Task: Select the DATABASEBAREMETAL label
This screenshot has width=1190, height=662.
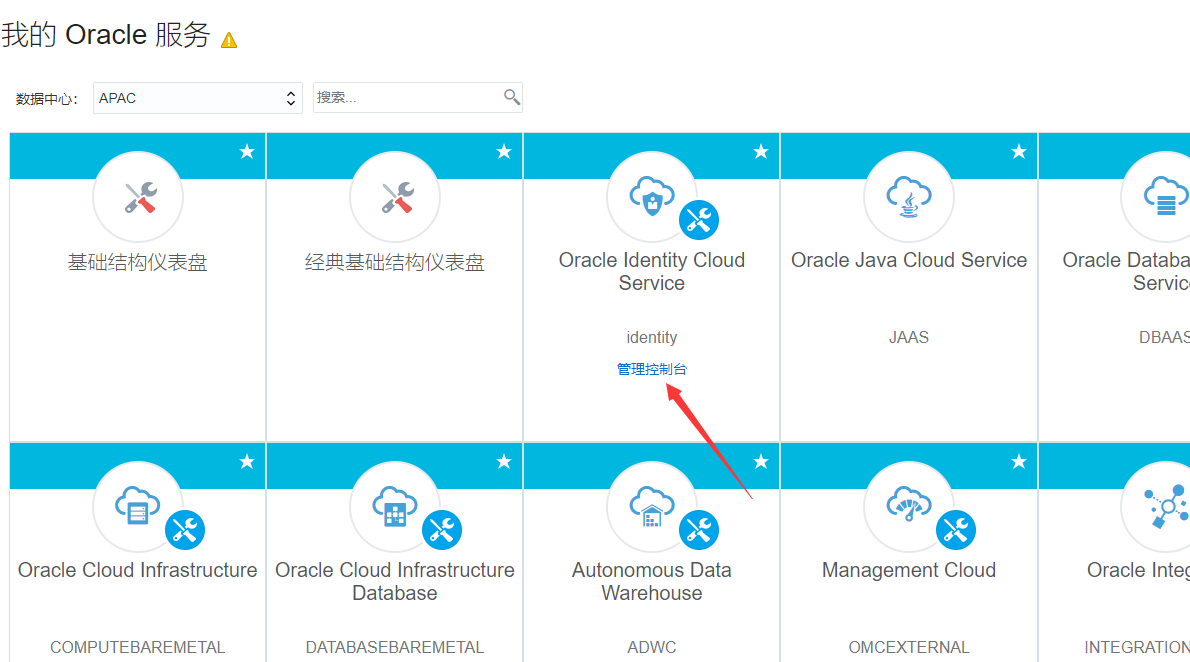Action: (395, 648)
